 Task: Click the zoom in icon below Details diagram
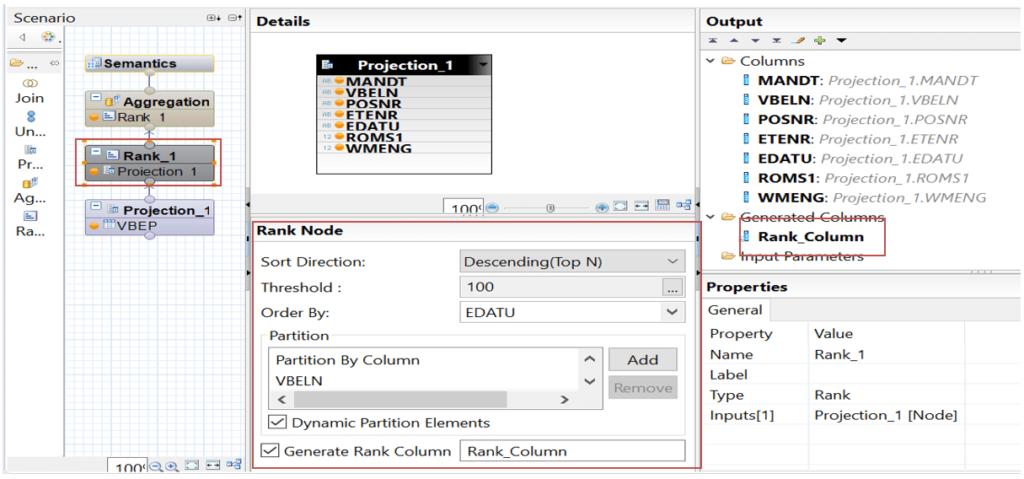[x=602, y=207]
